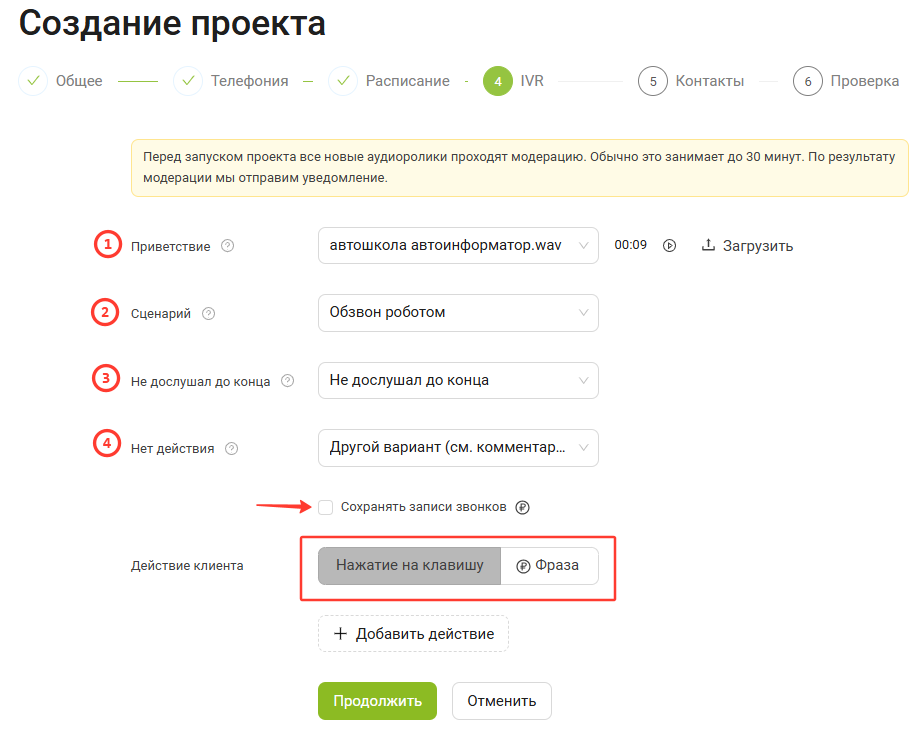Viewport: 919px width, 753px height.
Task: Select the IVR step label
Action: click(x=532, y=81)
